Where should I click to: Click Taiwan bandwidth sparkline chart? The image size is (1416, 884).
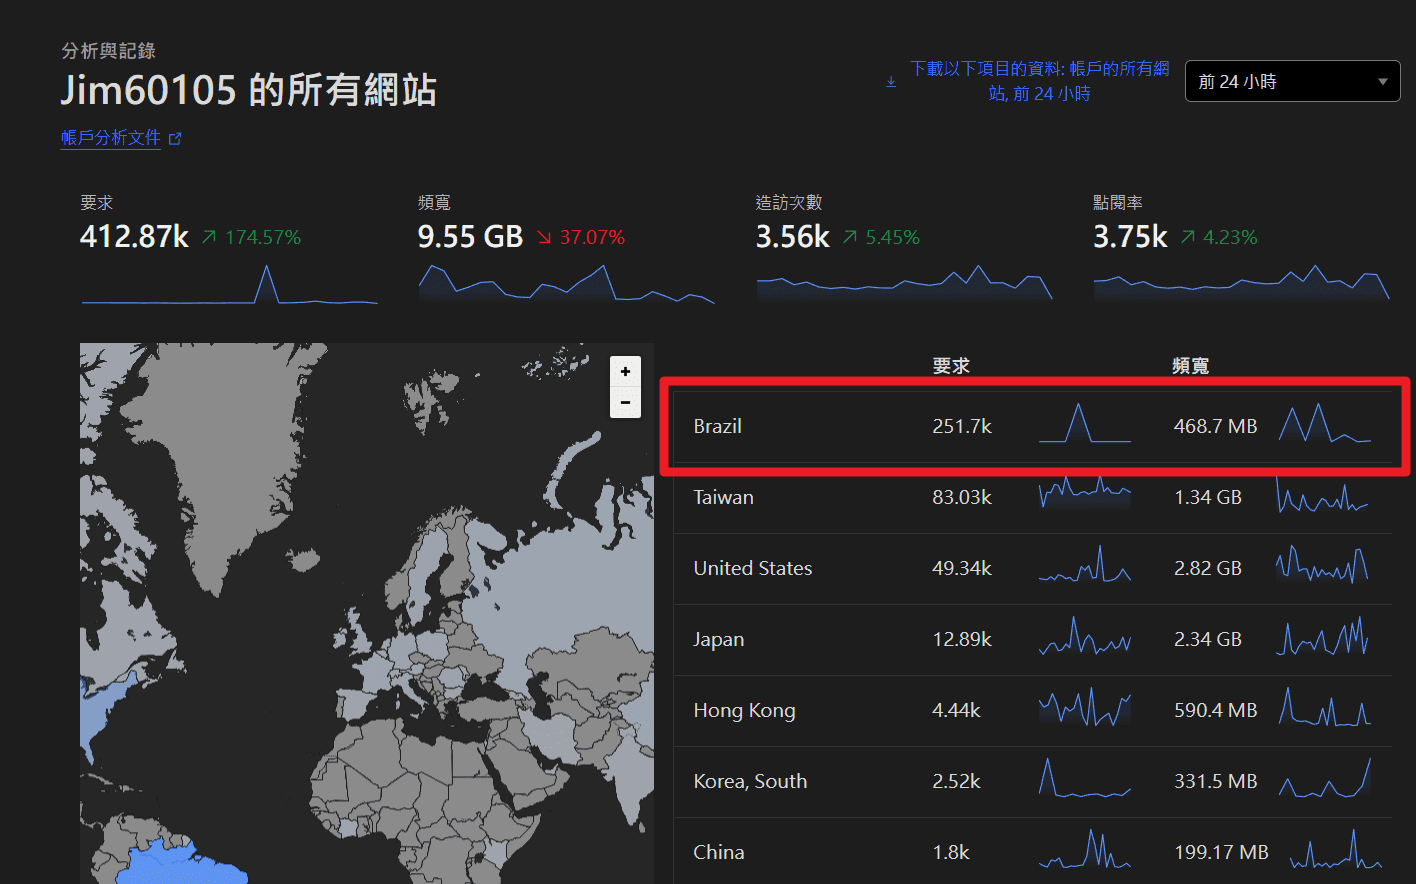1322,496
